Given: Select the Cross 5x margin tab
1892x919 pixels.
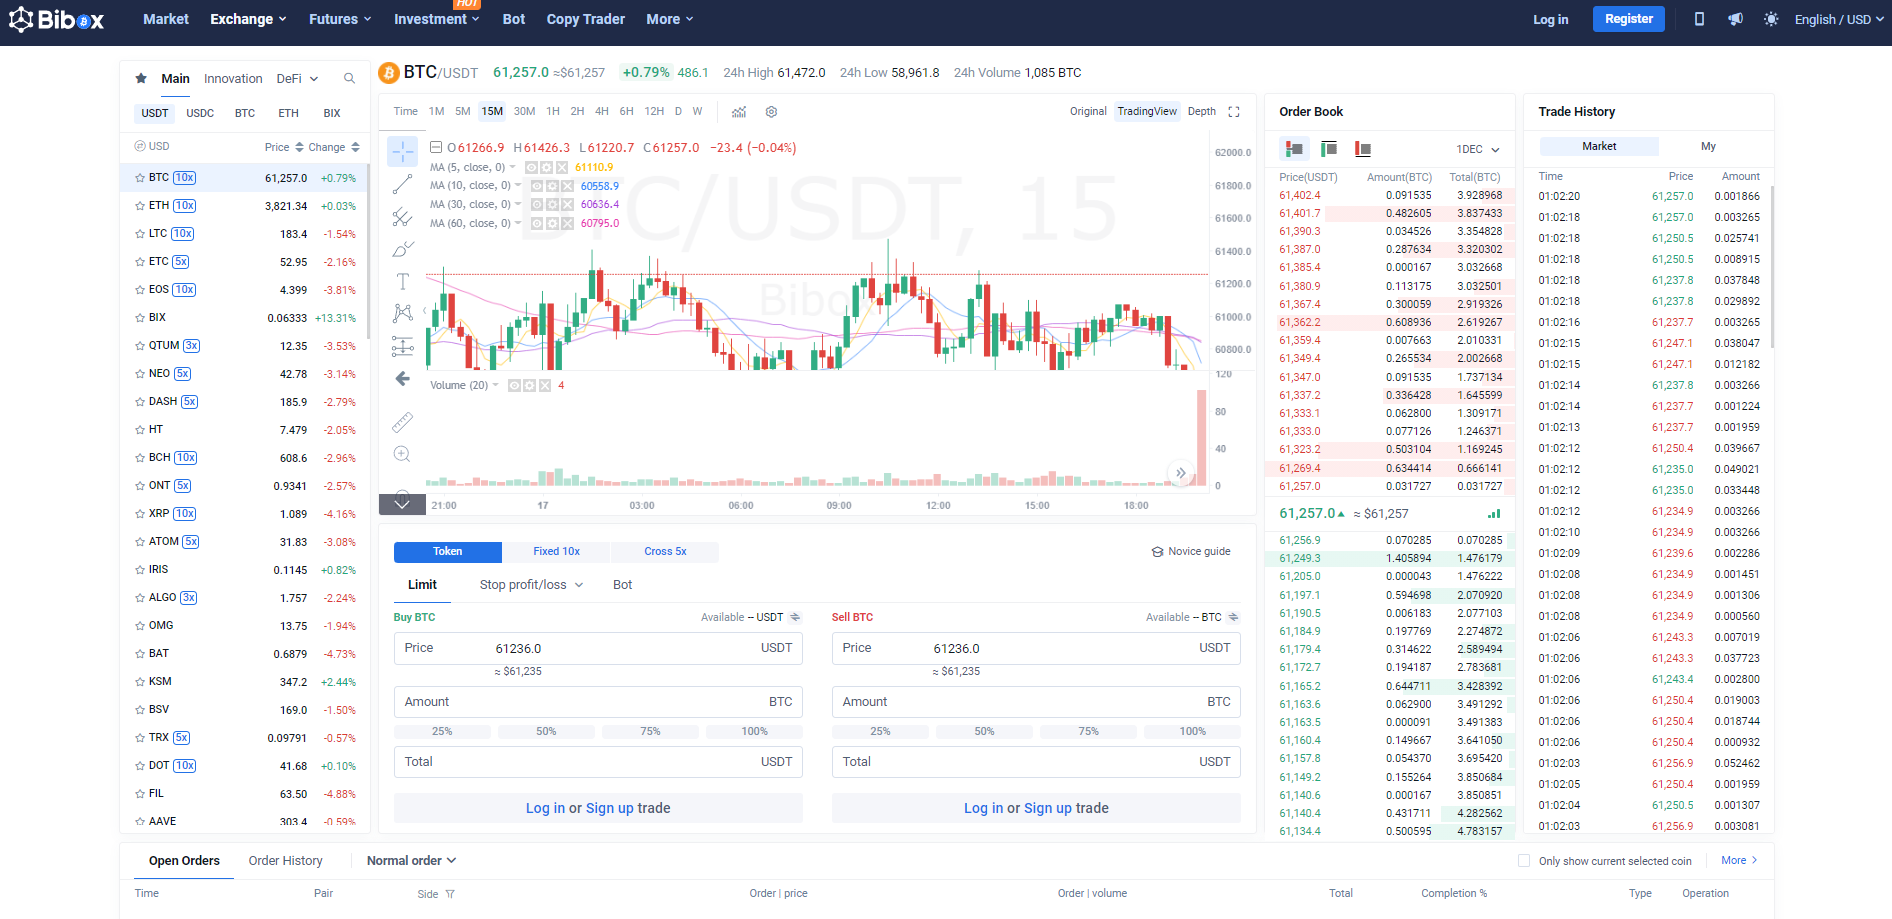Looking at the screenshot, I should (665, 552).
